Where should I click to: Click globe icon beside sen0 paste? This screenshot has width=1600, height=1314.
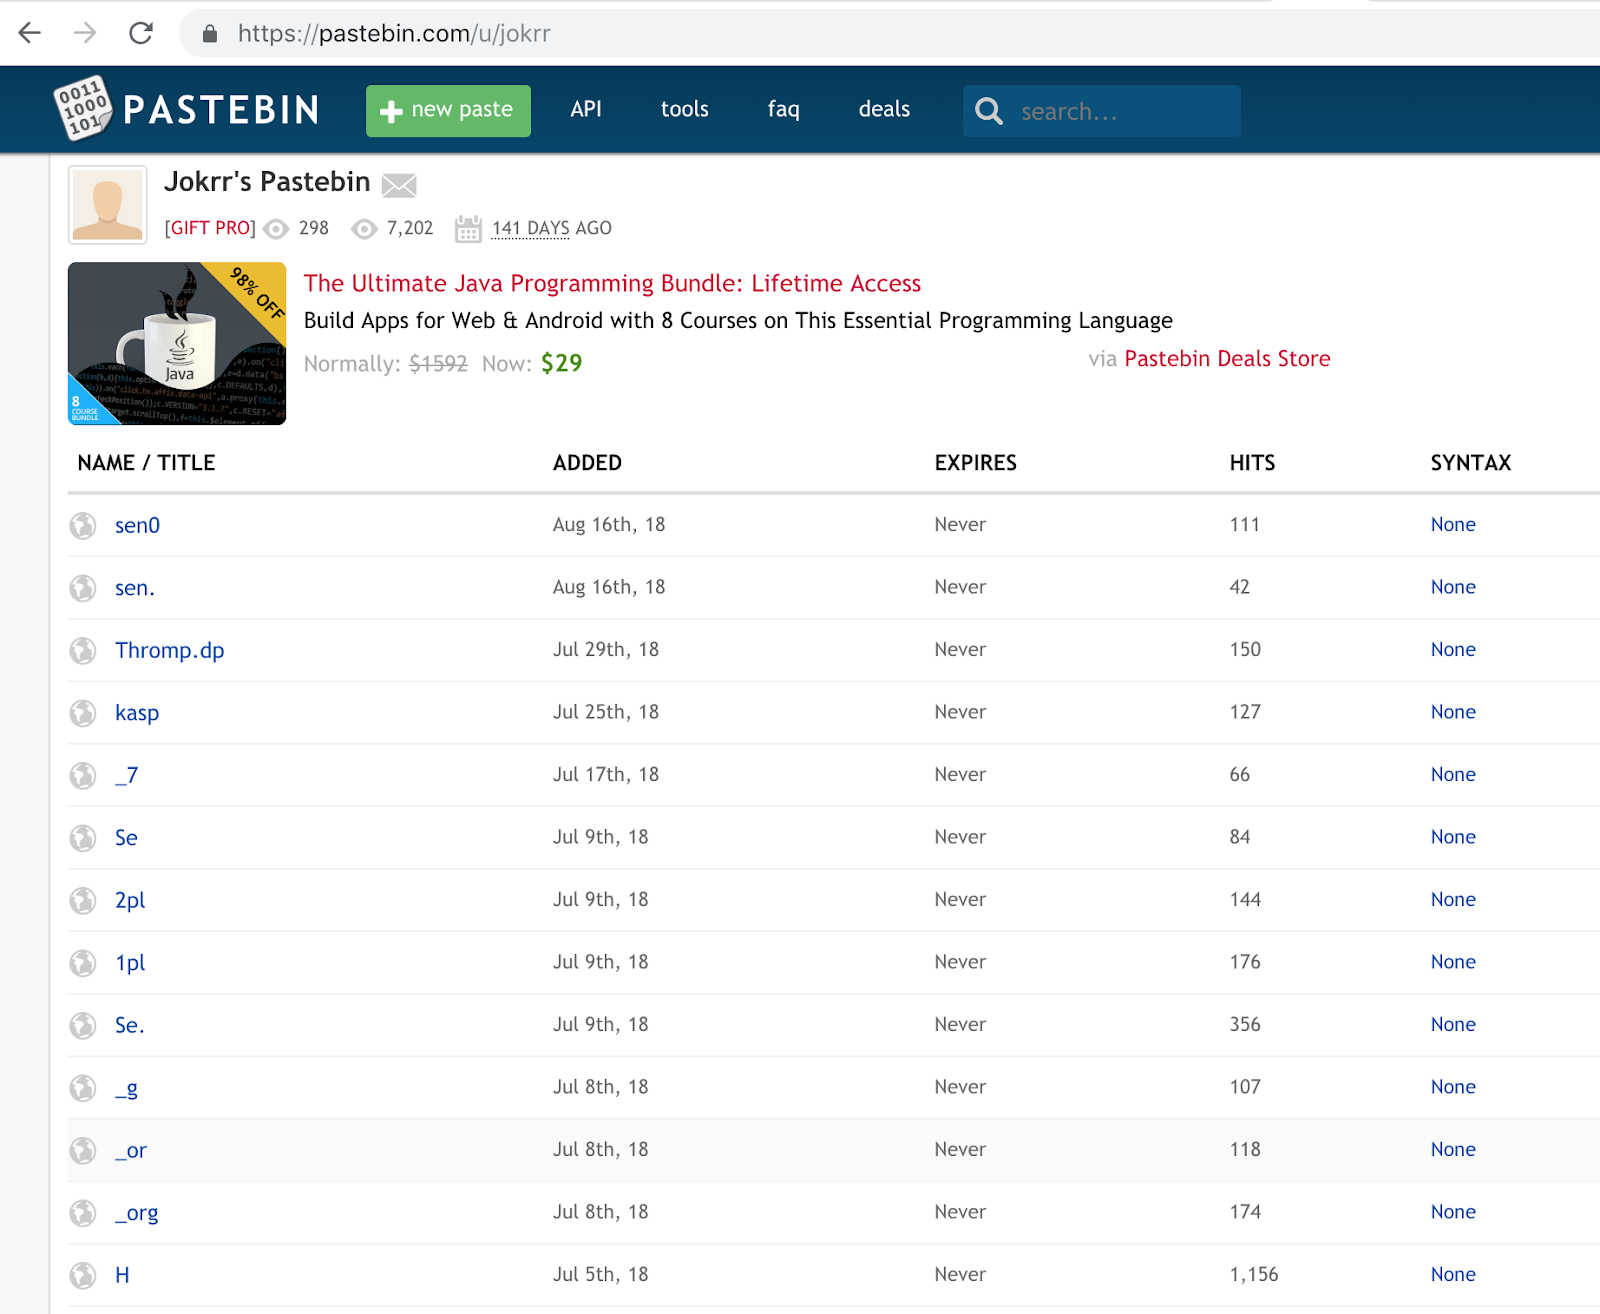(83, 525)
